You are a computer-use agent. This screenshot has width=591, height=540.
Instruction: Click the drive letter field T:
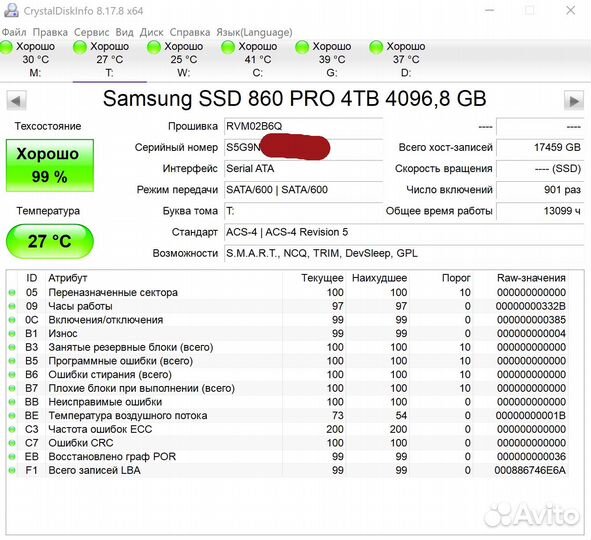click(x=303, y=211)
